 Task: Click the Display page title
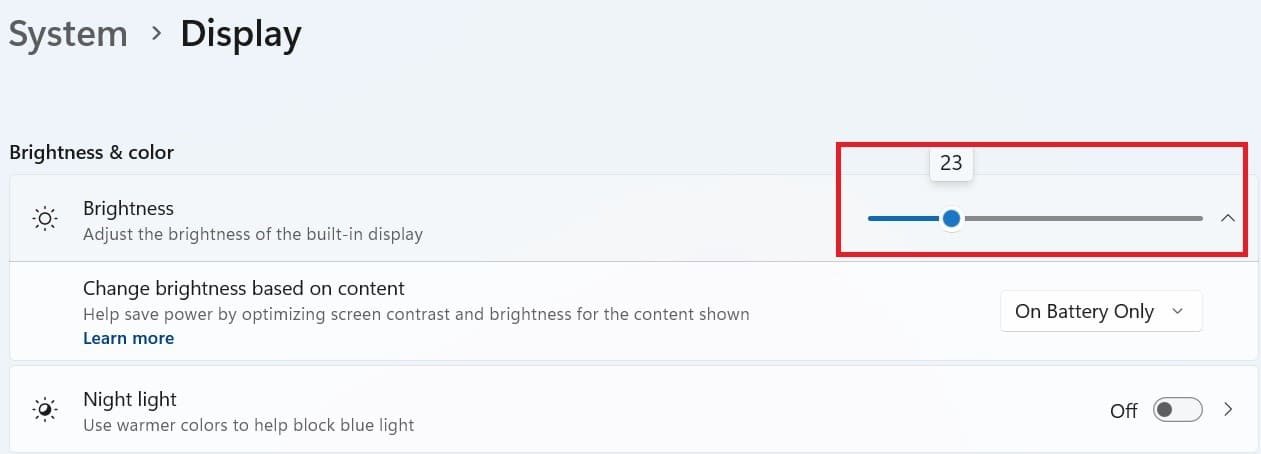tap(240, 35)
